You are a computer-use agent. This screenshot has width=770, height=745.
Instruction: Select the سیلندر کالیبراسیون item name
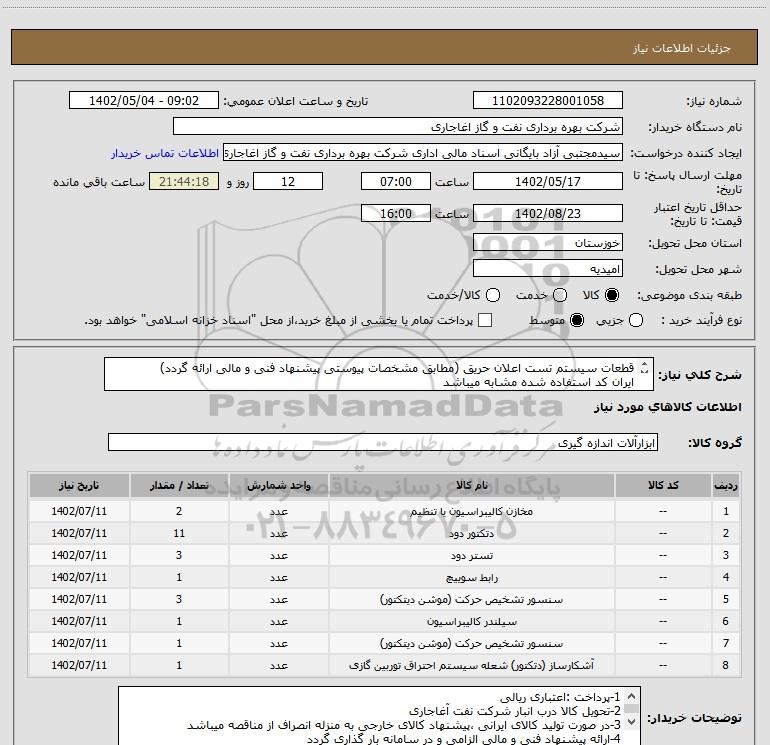tap(471, 621)
